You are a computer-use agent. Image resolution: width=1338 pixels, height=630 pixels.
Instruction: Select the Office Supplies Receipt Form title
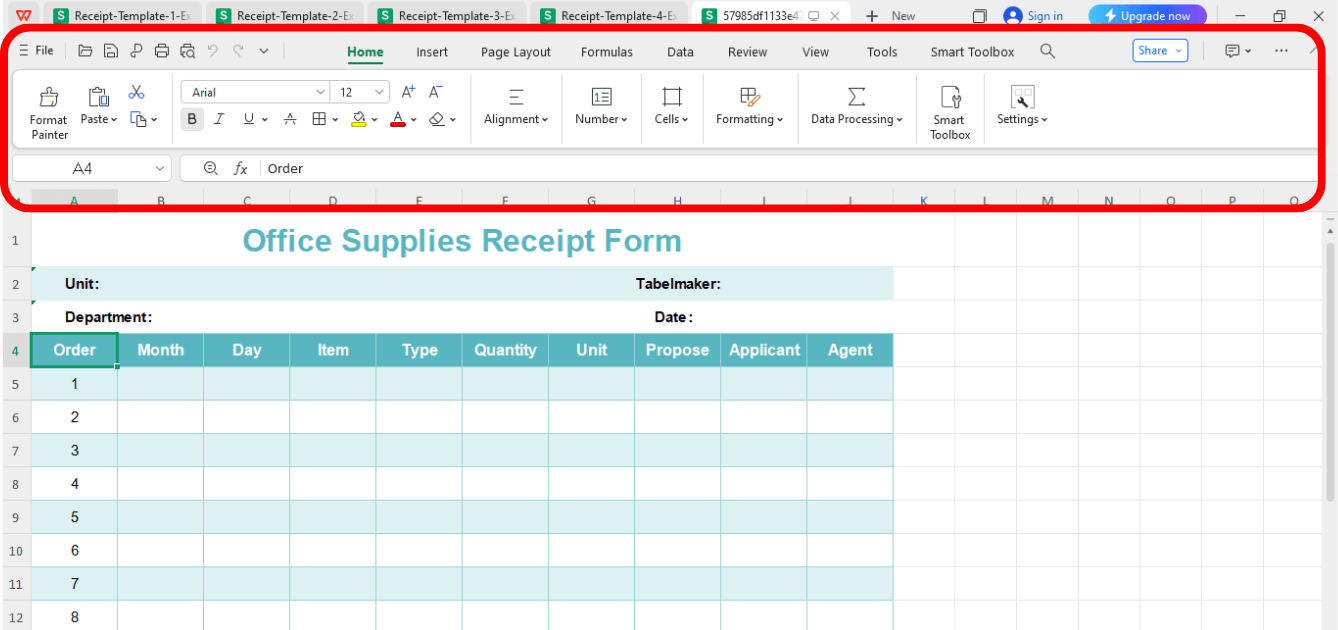click(x=462, y=241)
